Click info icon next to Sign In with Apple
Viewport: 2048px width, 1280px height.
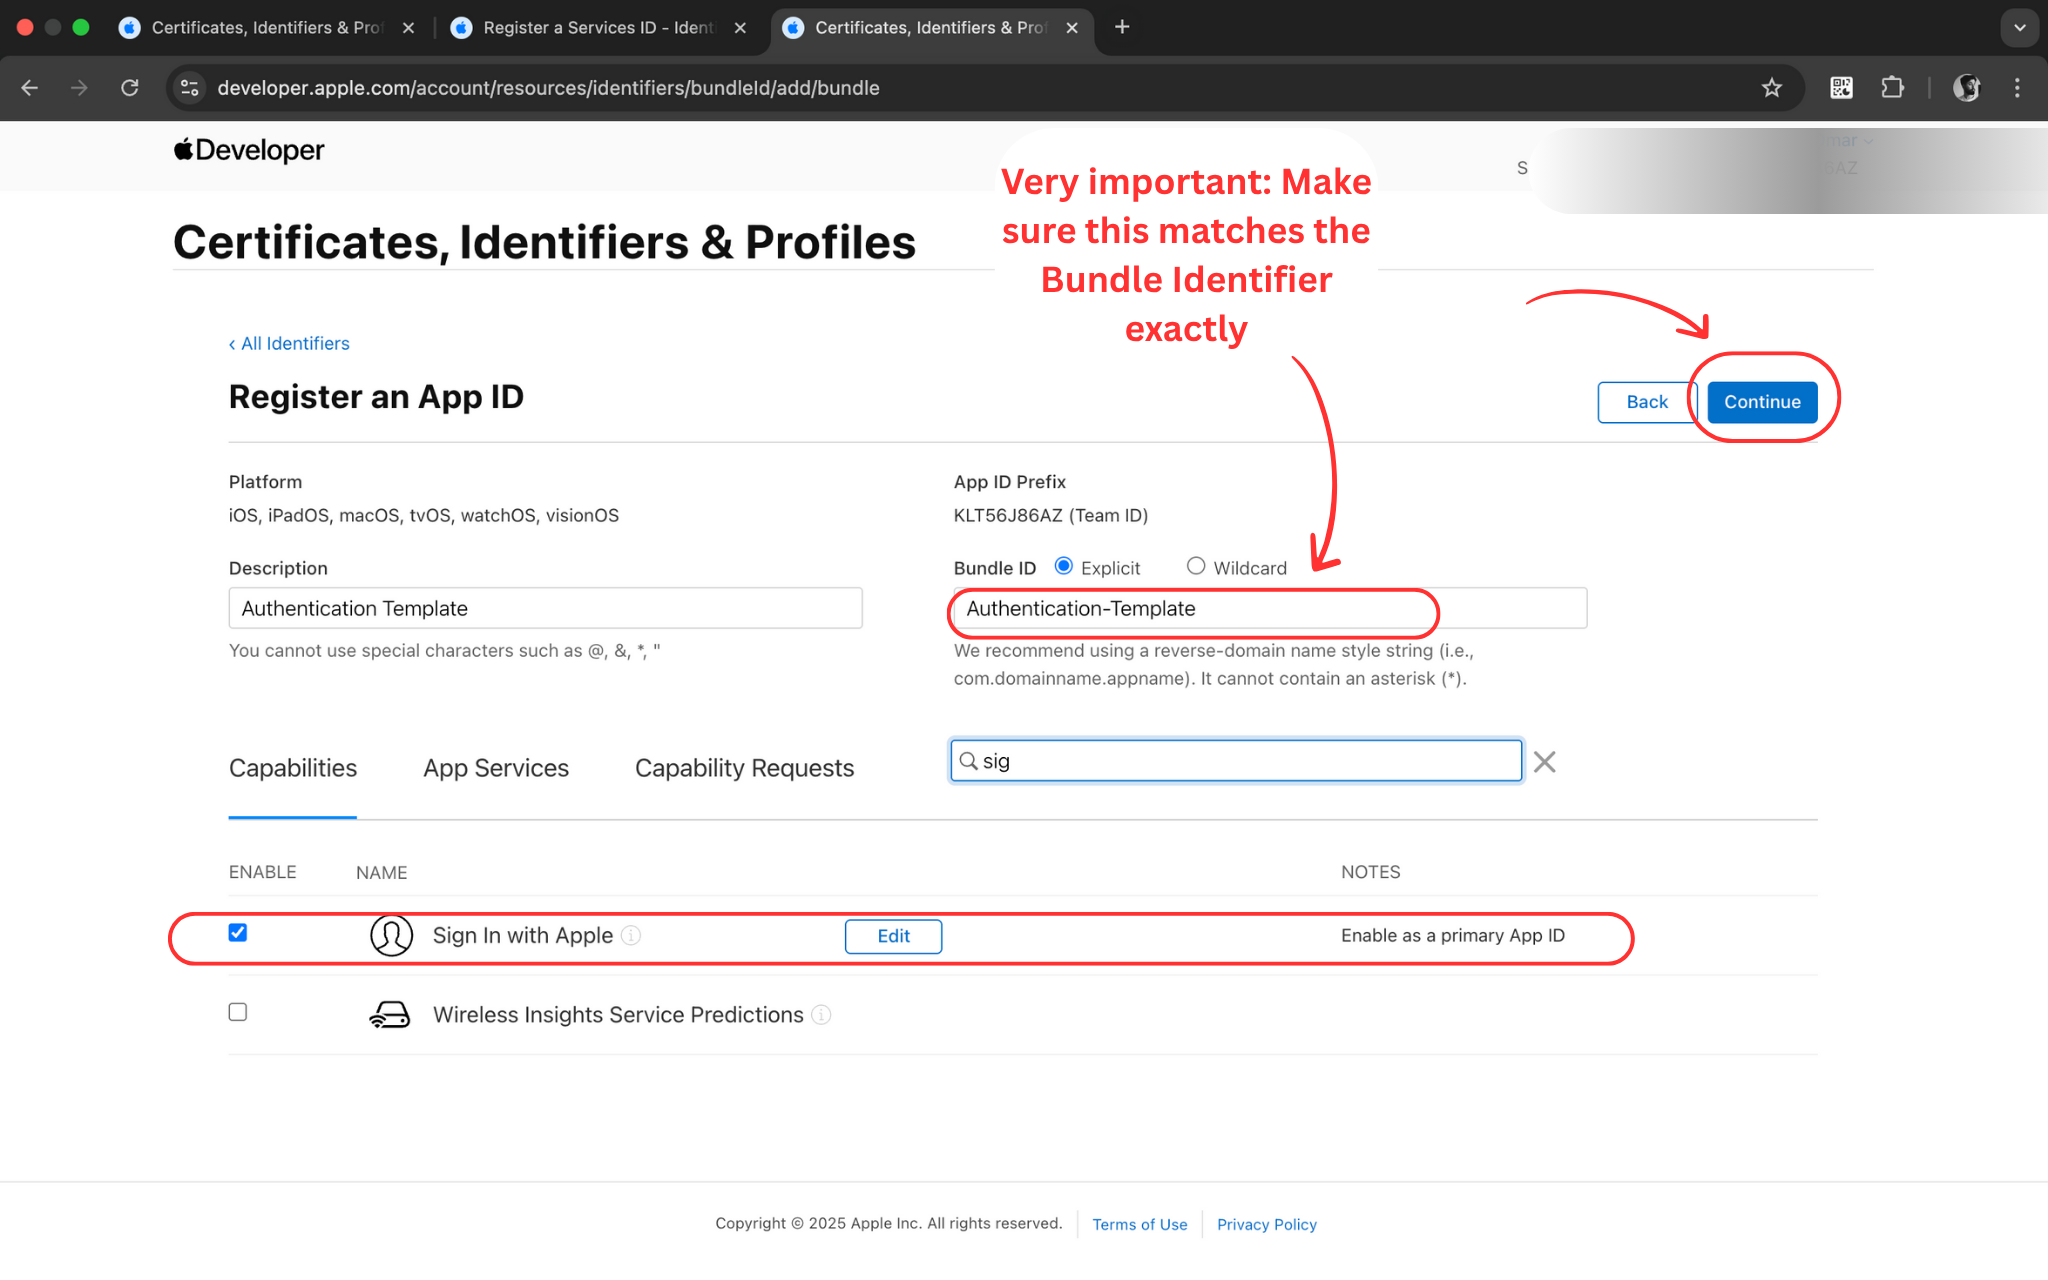(631, 935)
